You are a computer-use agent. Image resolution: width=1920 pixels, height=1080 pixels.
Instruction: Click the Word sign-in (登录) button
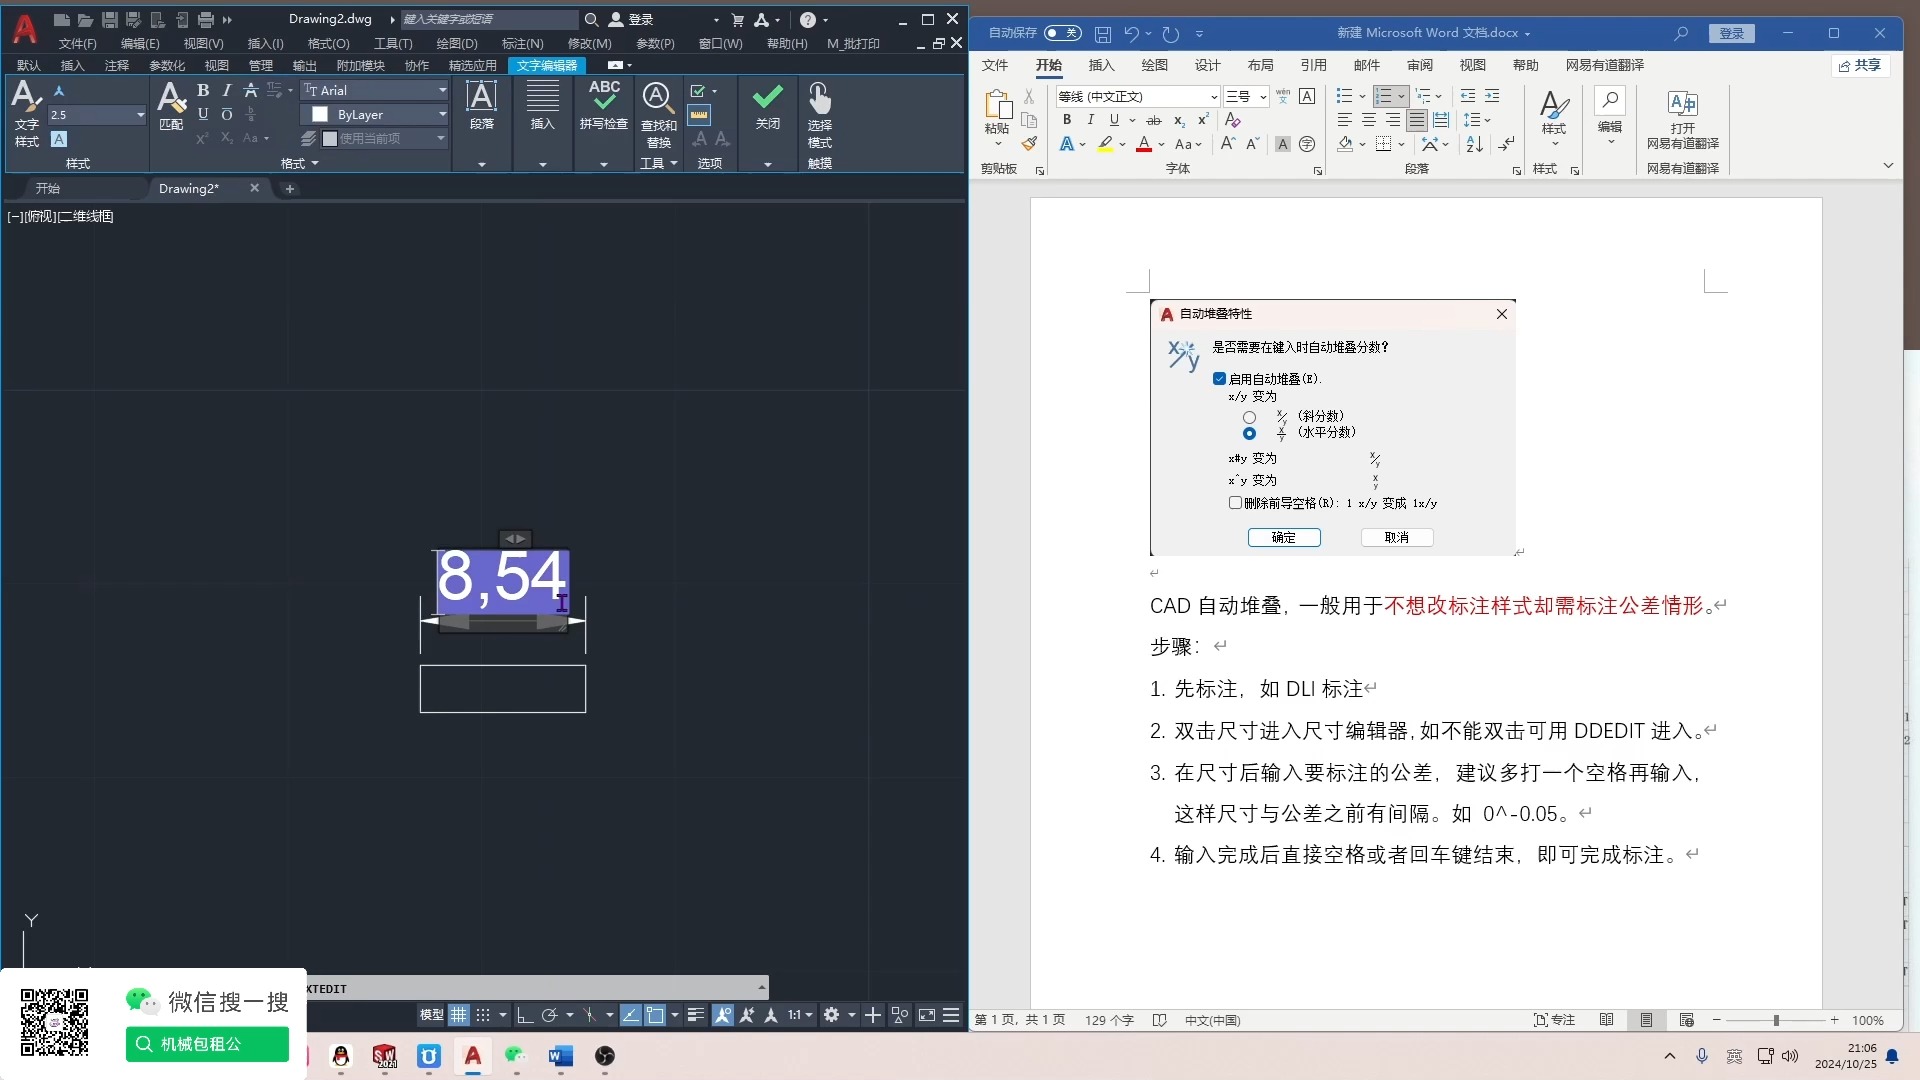(1731, 33)
